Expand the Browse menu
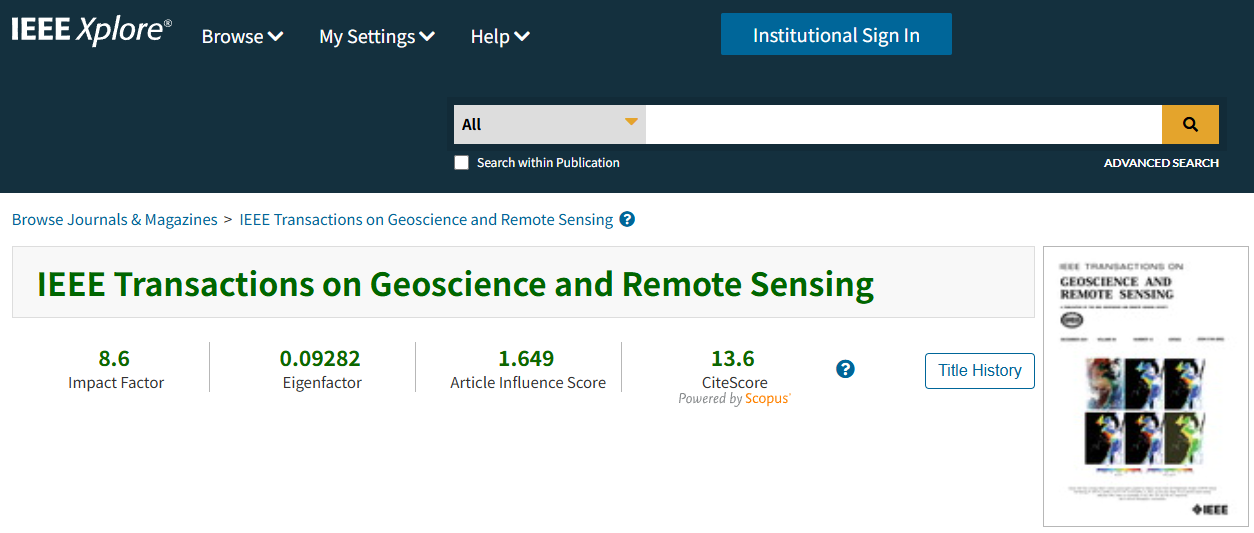The width and height of the screenshot is (1254, 533). 242,37
